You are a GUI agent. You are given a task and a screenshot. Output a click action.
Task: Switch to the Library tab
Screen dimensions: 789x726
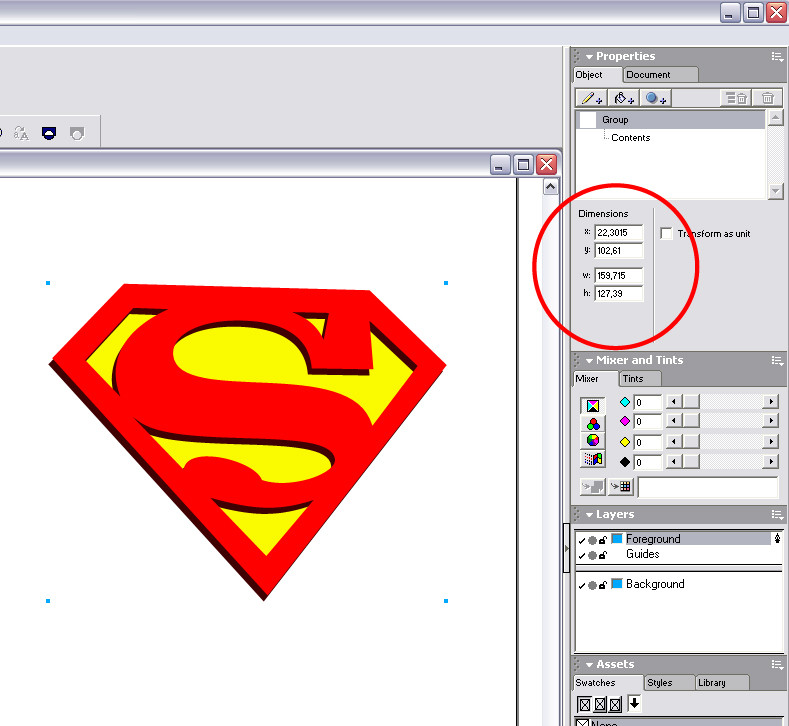722,682
